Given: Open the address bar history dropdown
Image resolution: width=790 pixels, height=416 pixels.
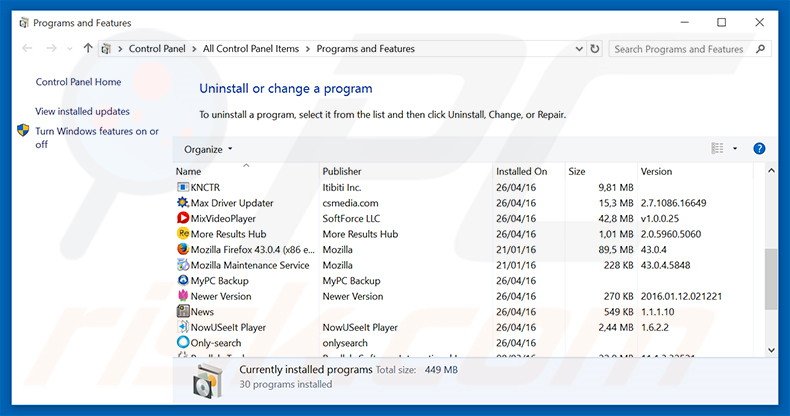Looking at the screenshot, I should pos(579,49).
